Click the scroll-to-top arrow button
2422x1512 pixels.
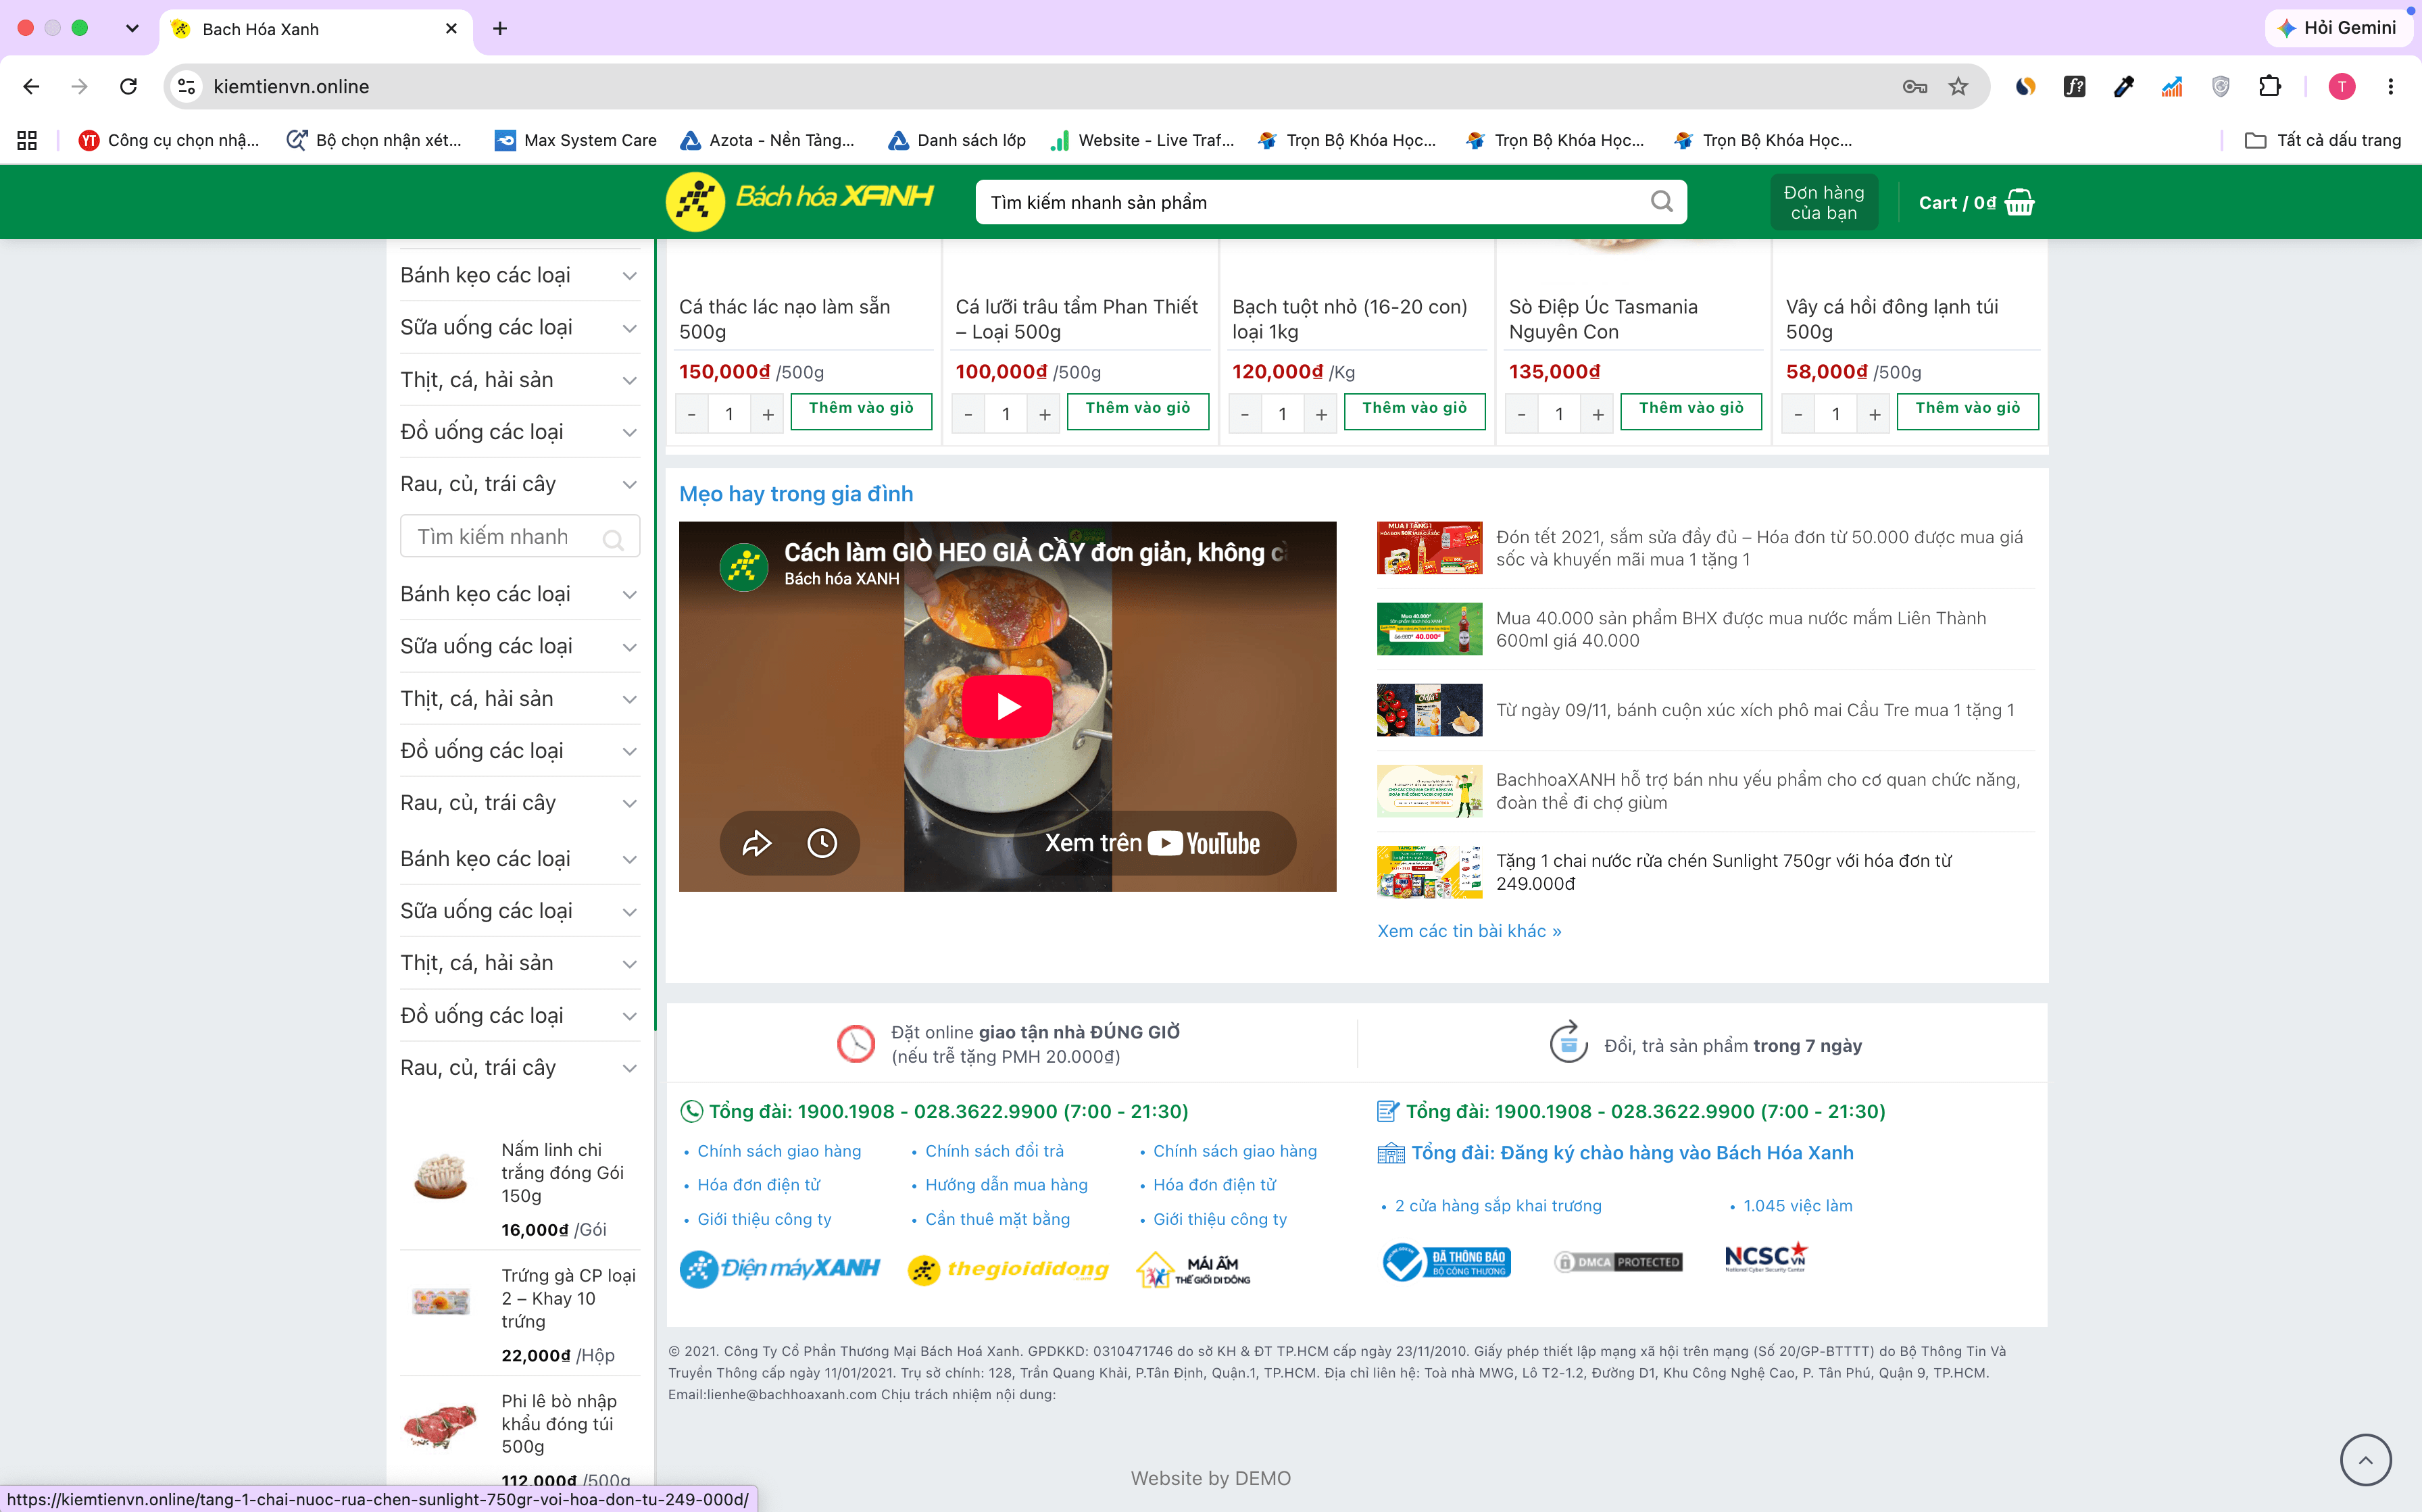(2365, 1460)
